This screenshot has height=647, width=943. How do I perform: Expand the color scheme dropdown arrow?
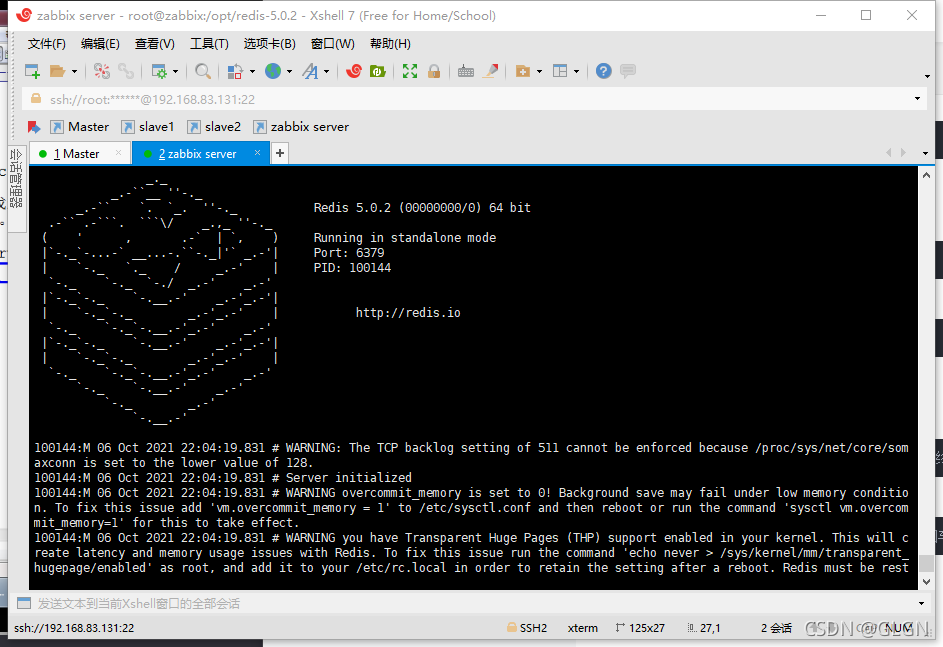(x=252, y=72)
